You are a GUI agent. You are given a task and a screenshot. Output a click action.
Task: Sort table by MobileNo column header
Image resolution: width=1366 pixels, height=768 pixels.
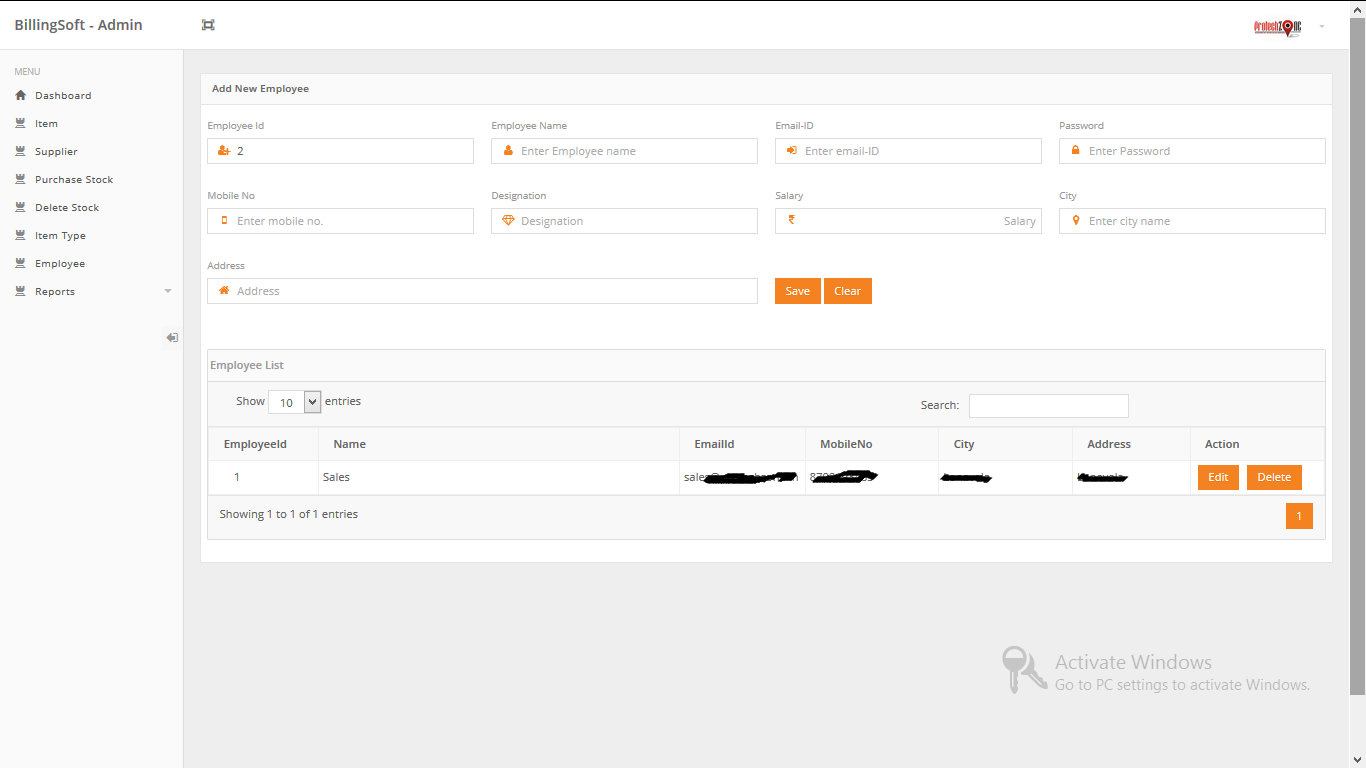(873, 444)
